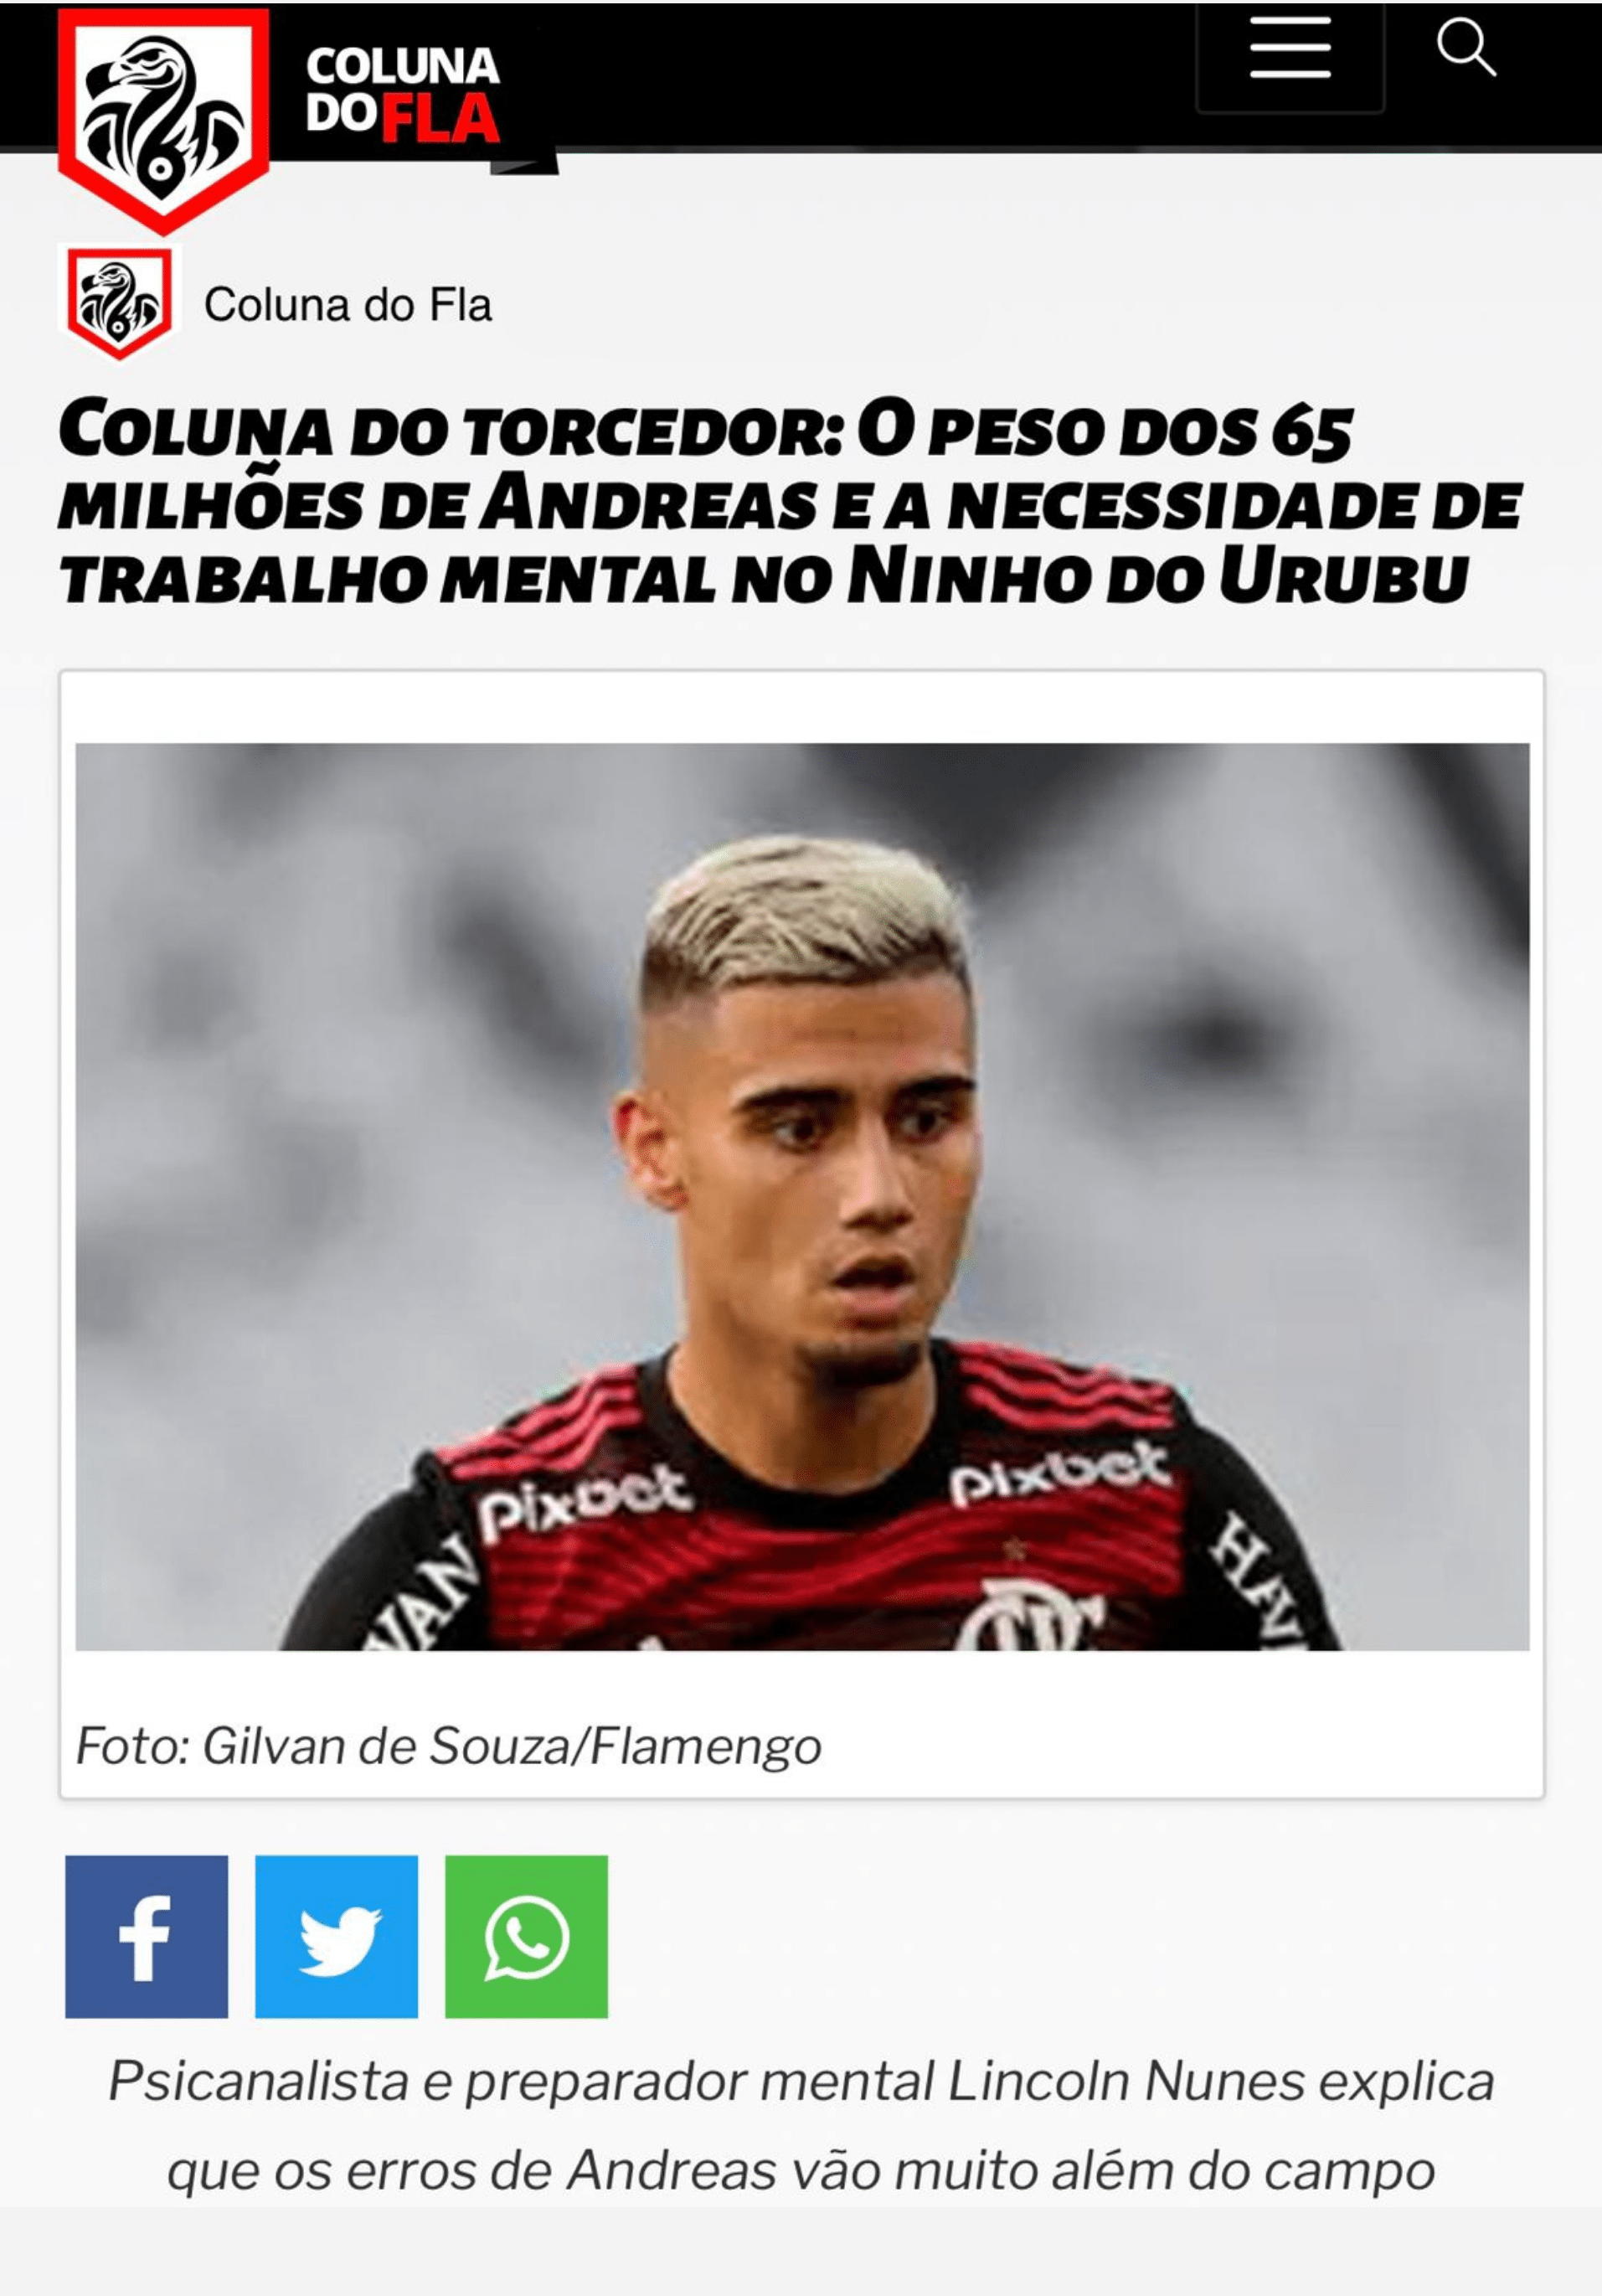
Task: Tap the white margin above the photo
Action: (802, 708)
